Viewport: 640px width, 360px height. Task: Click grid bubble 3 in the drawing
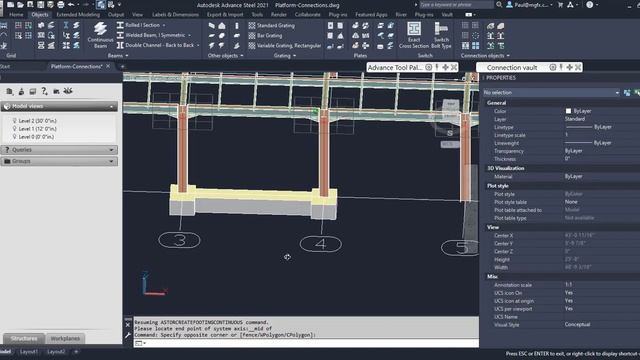point(179,240)
